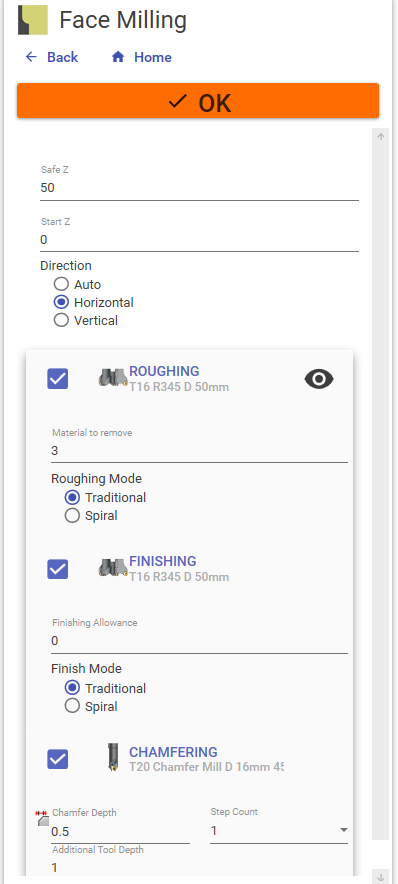
Task: Open the ROUGHING tool selection link
Action: point(164,371)
